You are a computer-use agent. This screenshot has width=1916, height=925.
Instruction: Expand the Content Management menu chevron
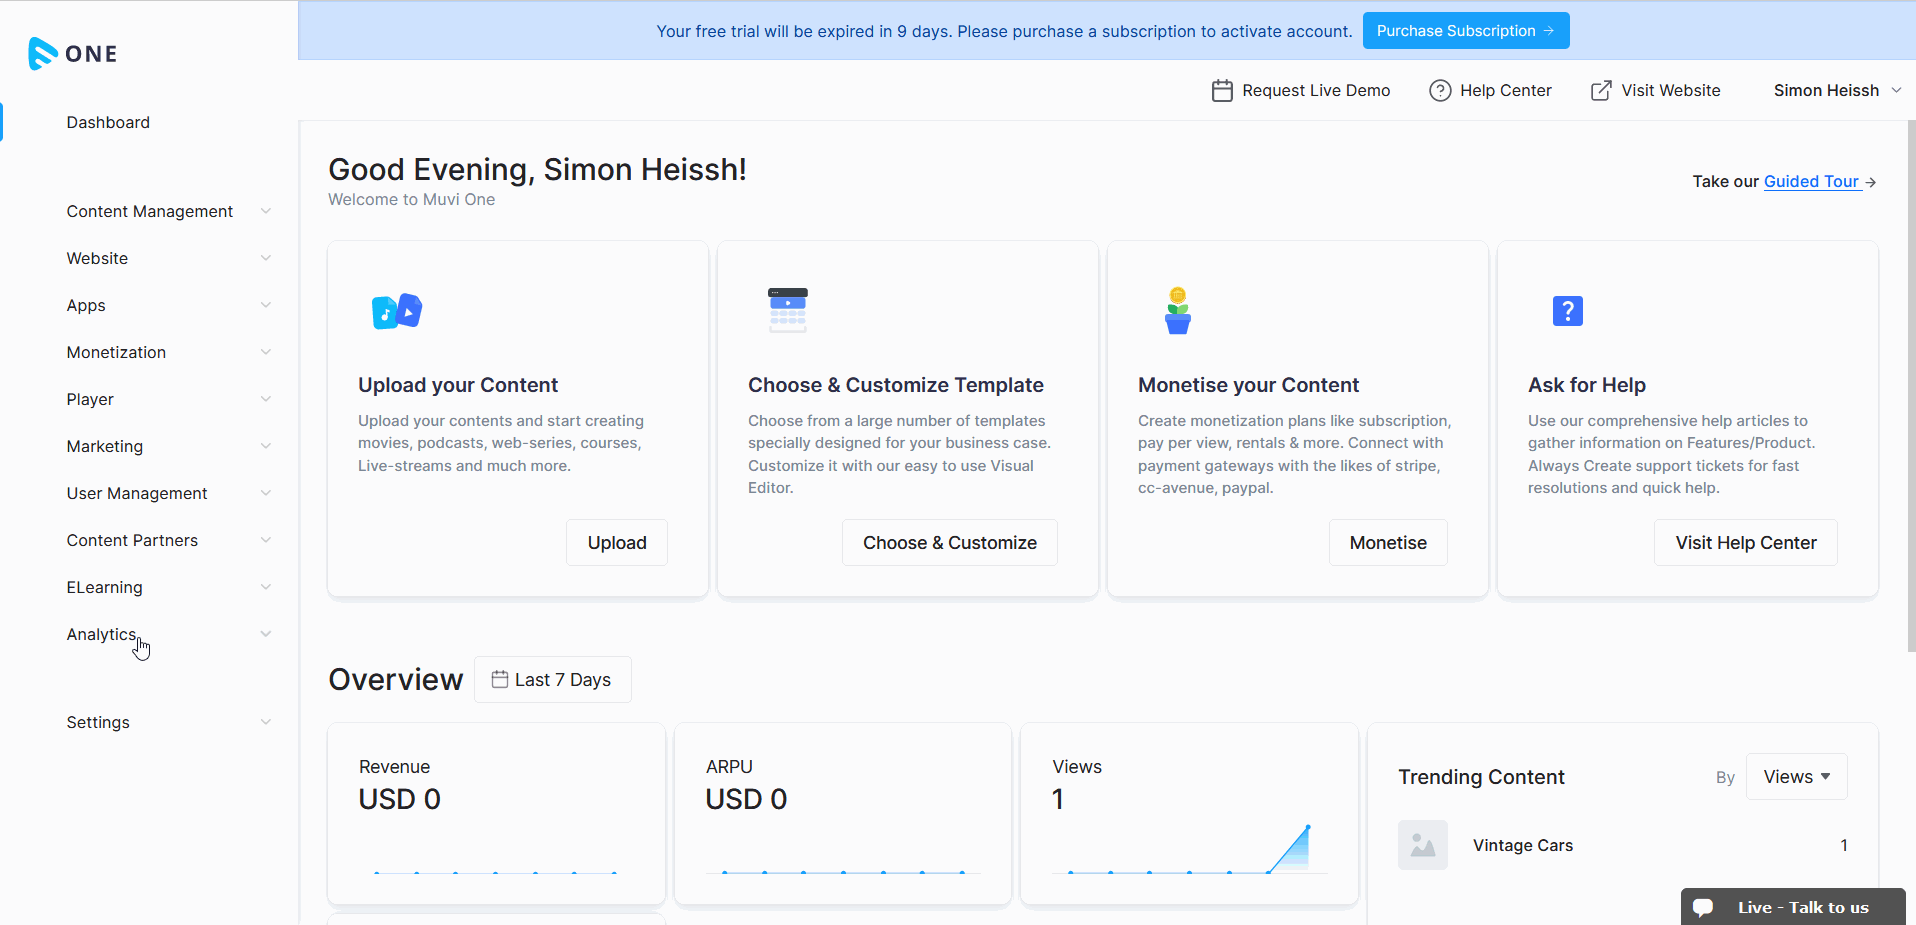266,211
